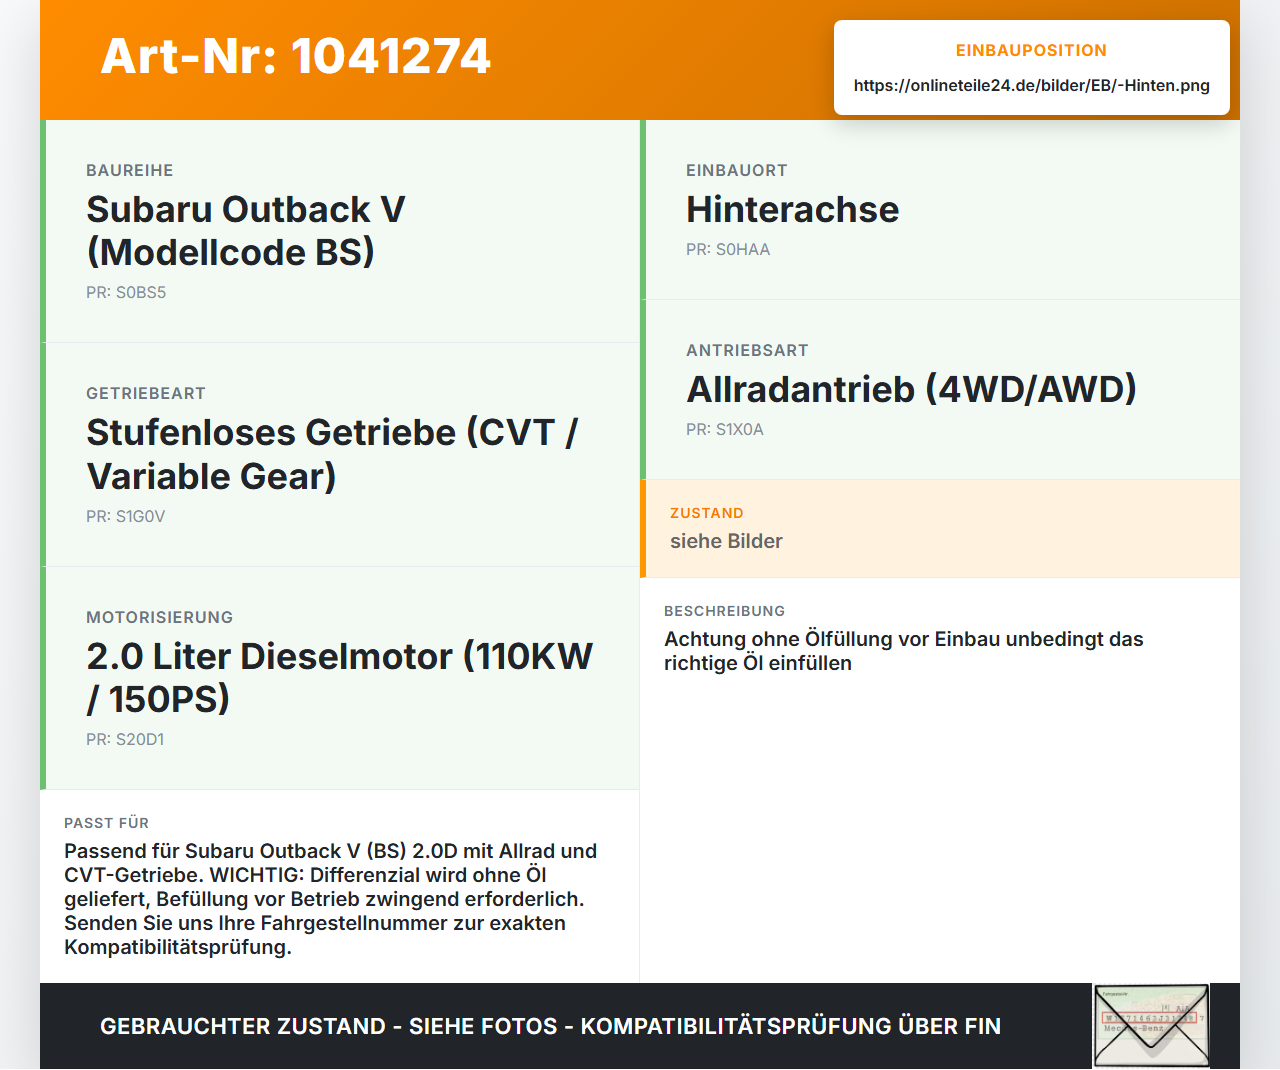Click the envelope FIN image in the footer
The image size is (1280, 1070).
(1151, 1026)
